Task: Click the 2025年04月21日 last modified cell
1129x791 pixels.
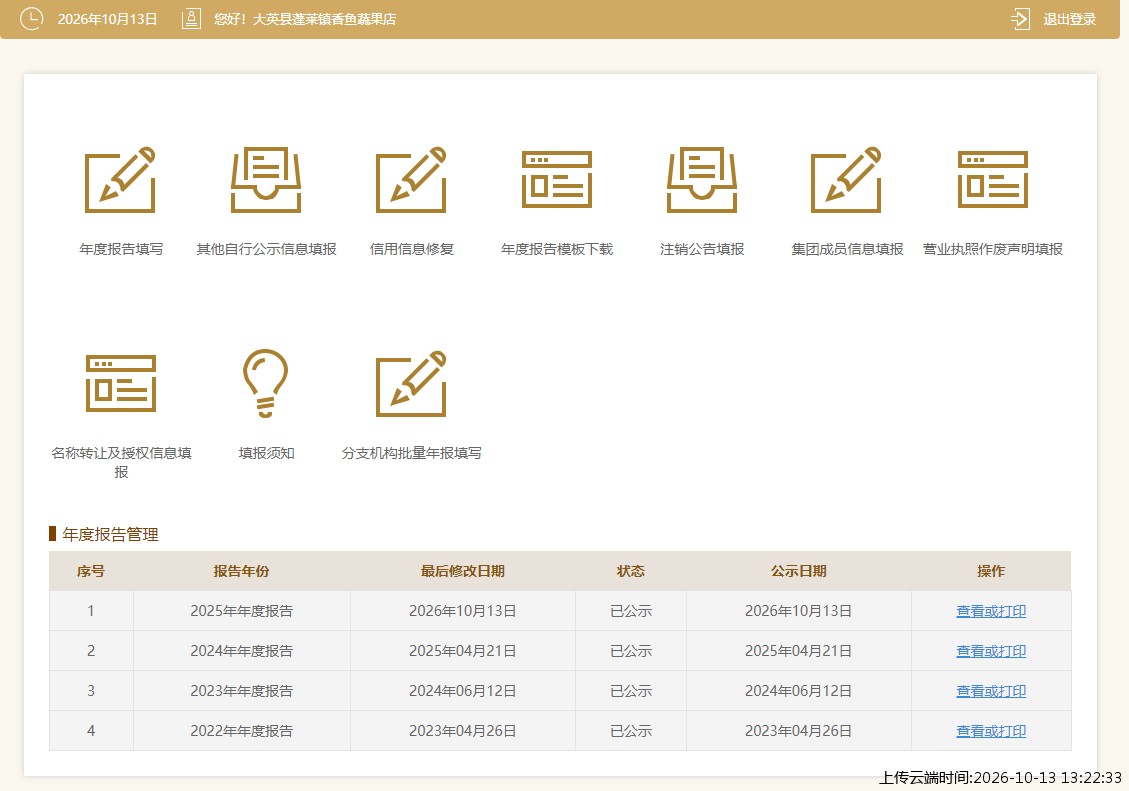Action: [x=462, y=651]
